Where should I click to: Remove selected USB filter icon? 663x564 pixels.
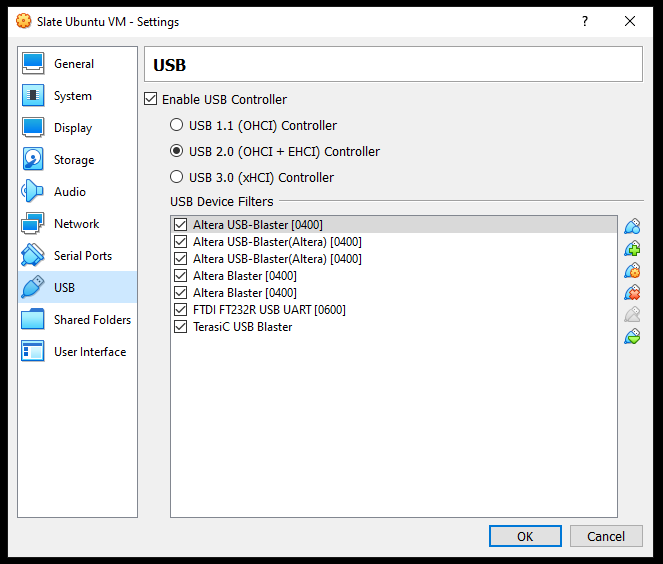coord(632,292)
